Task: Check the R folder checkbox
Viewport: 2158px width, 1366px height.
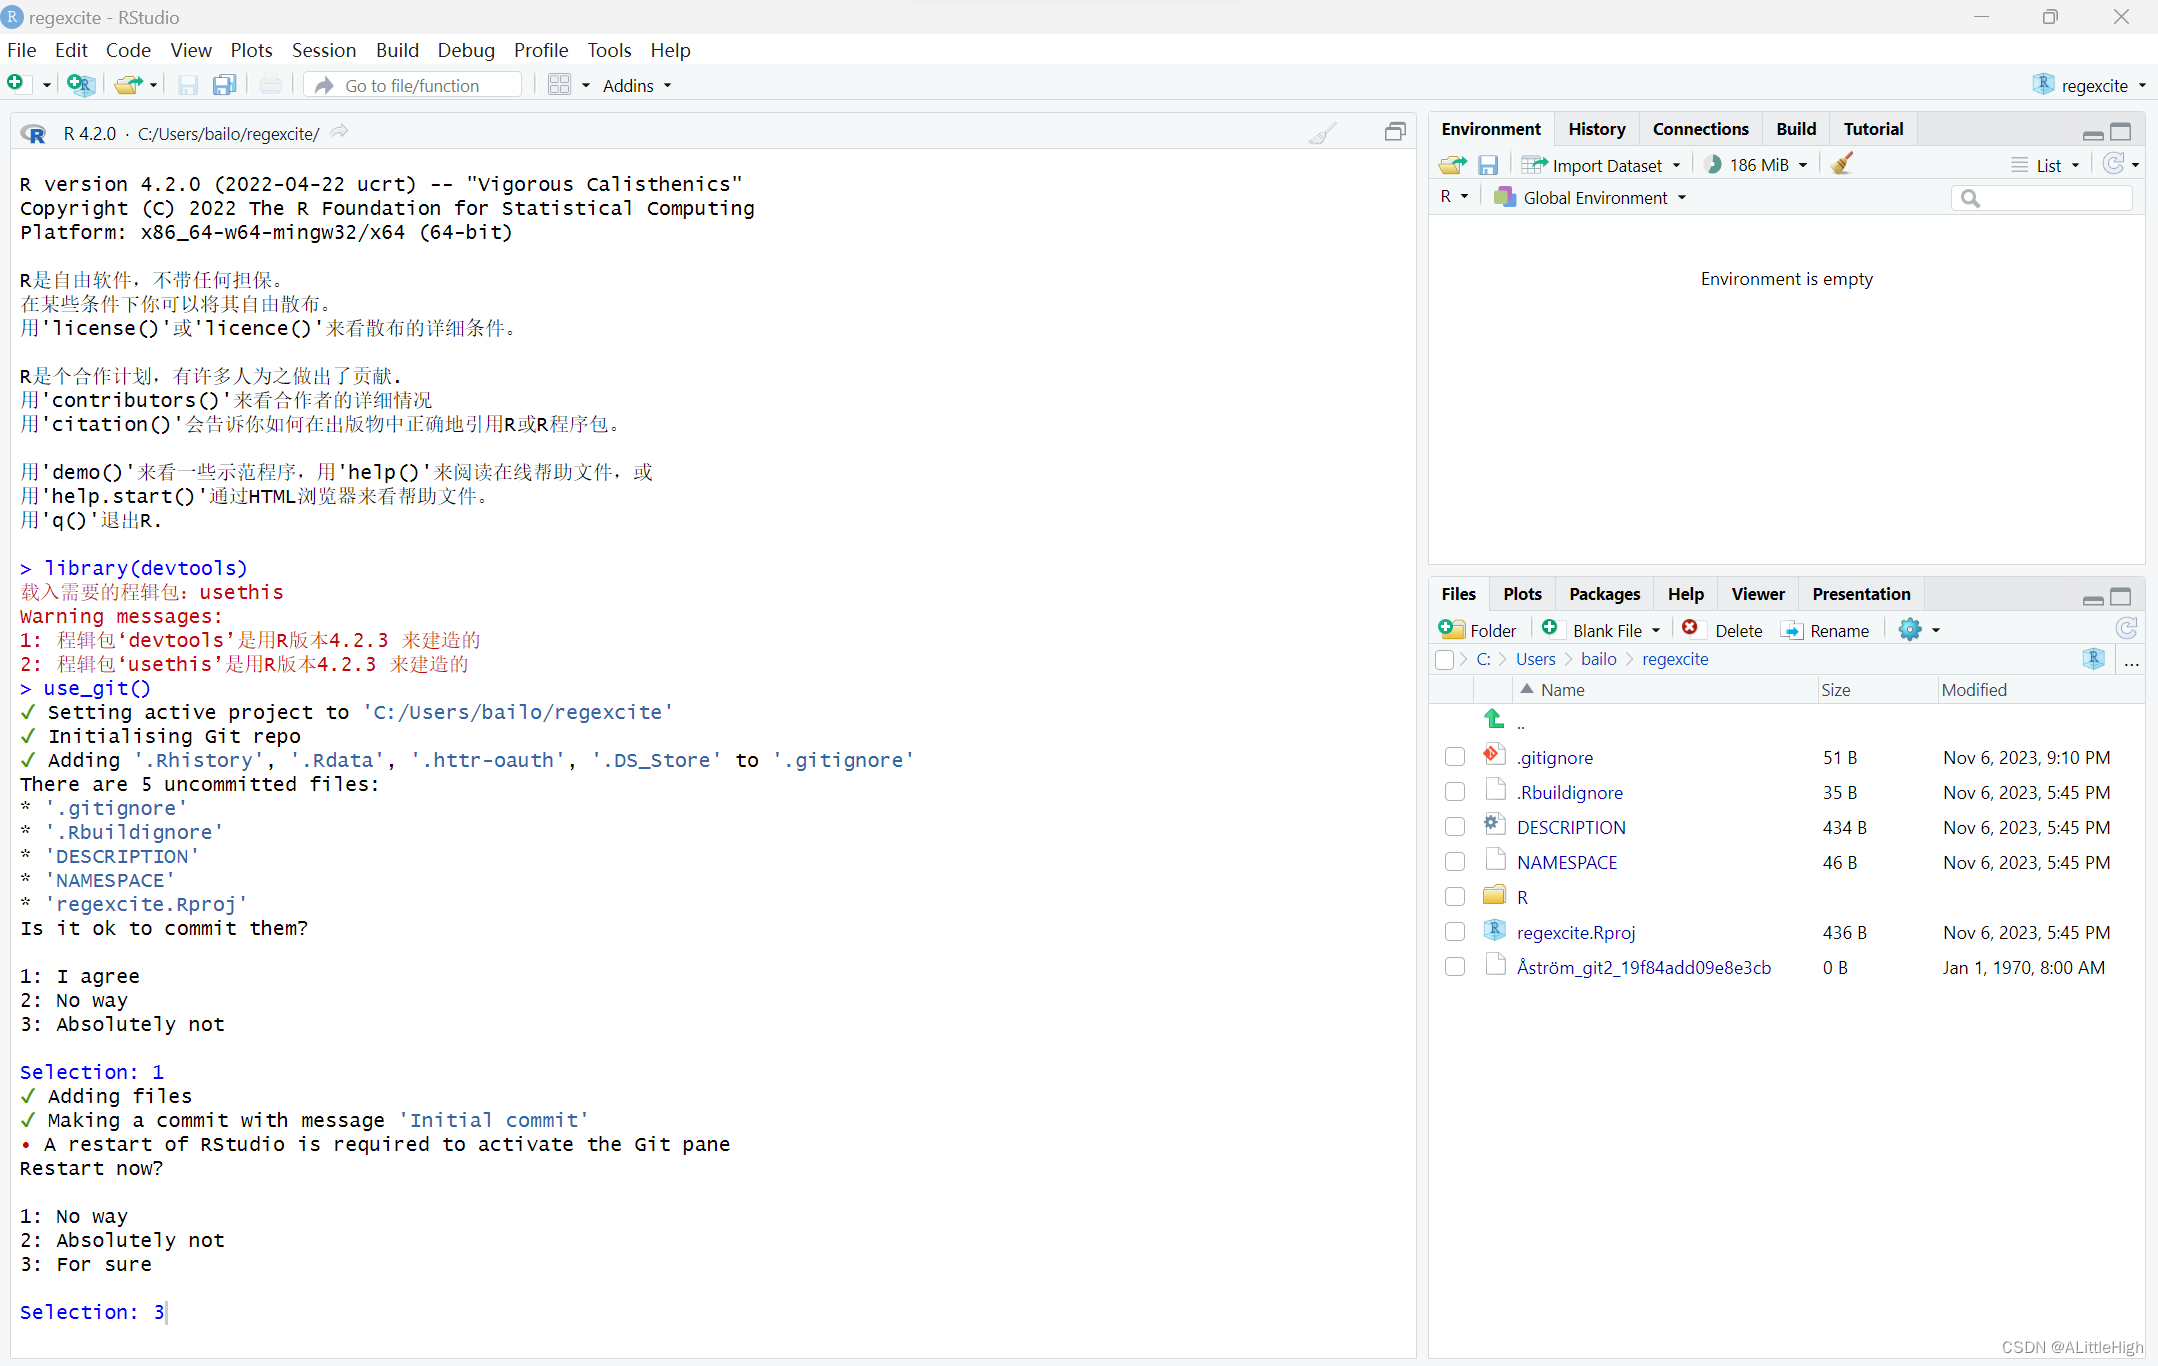Action: click(x=1455, y=897)
